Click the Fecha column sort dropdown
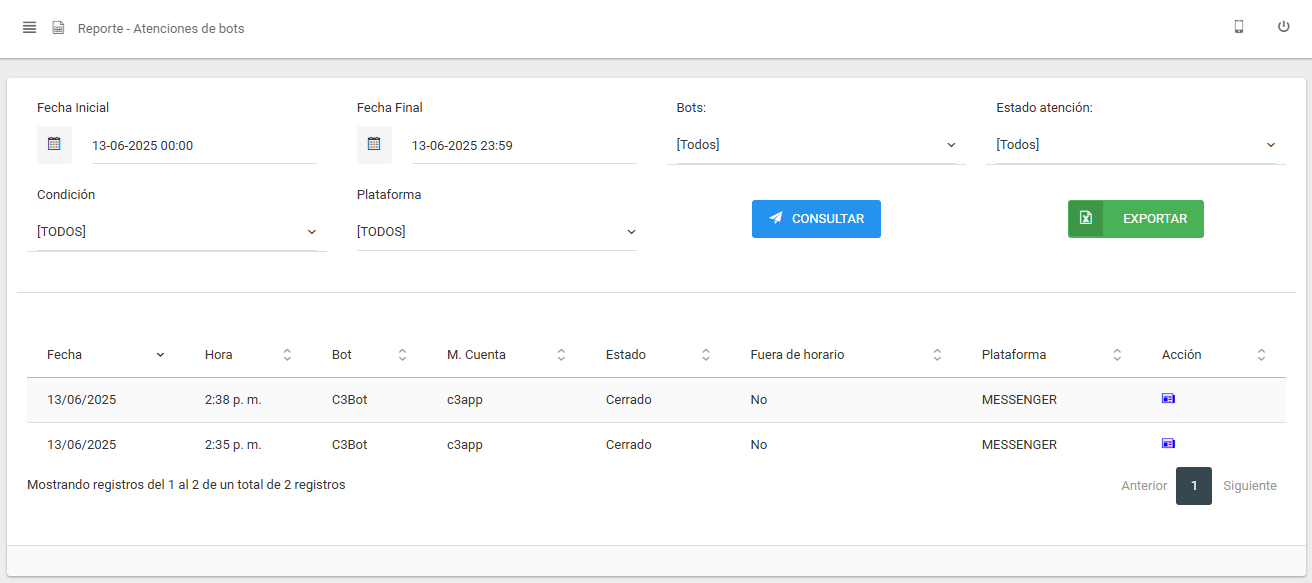Image resolution: width=1312 pixels, height=583 pixels. 159,354
